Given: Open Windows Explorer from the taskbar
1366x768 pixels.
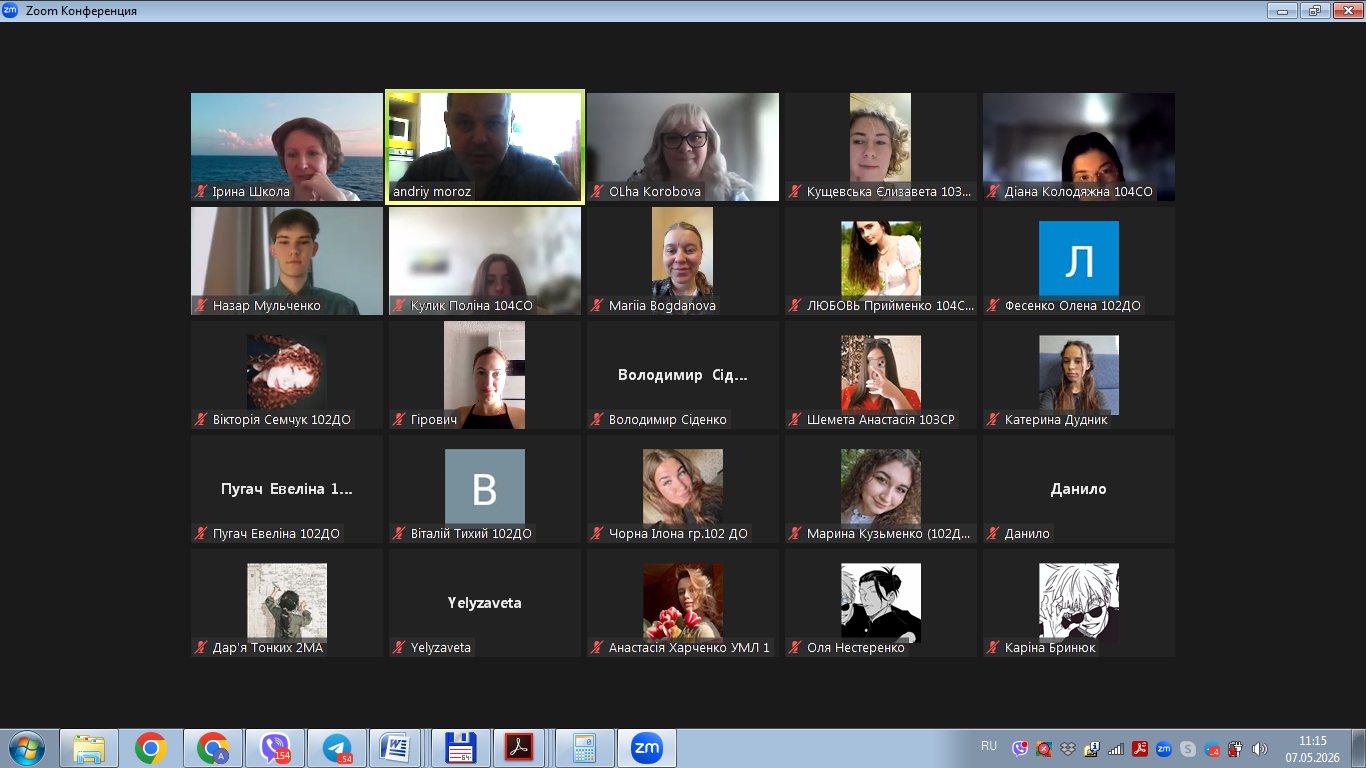Looking at the screenshot, I should [89, 748].
